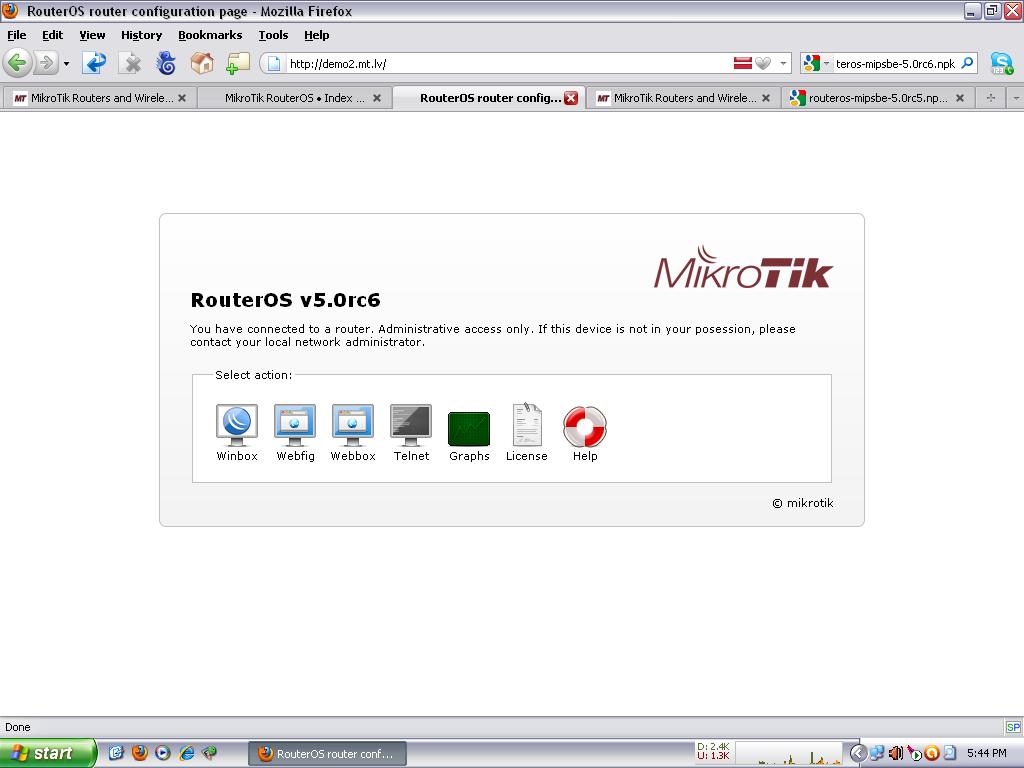Open the Tools menu
1024x768 pixels.
(273, 35)
